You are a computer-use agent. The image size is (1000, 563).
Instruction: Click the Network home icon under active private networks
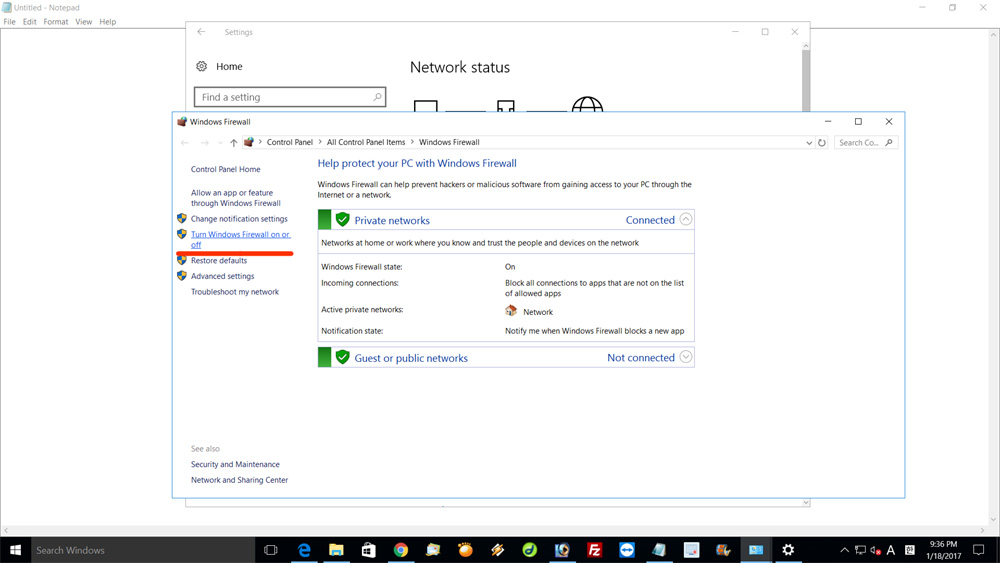pyautogui.click(x=511, y=311)
